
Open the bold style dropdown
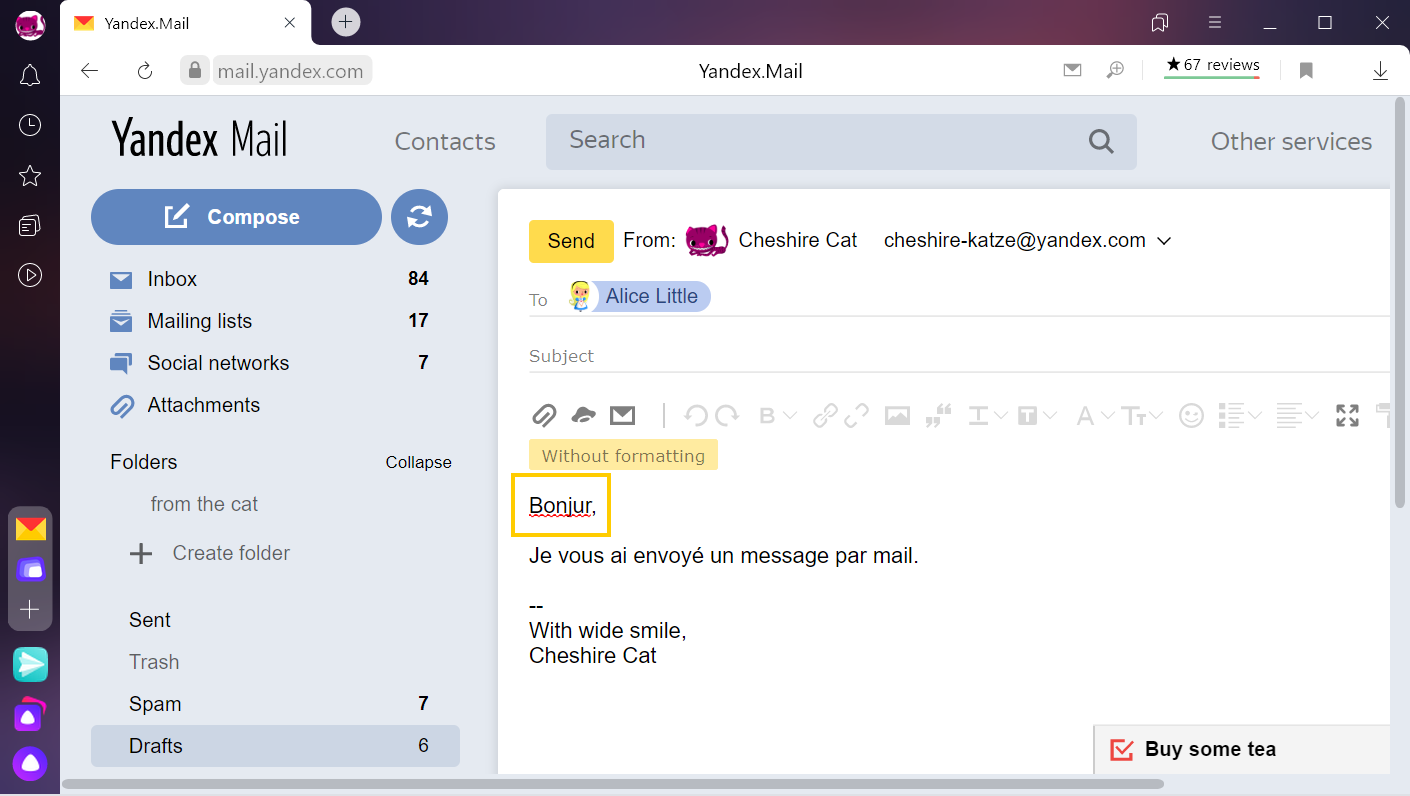(777, 415)
